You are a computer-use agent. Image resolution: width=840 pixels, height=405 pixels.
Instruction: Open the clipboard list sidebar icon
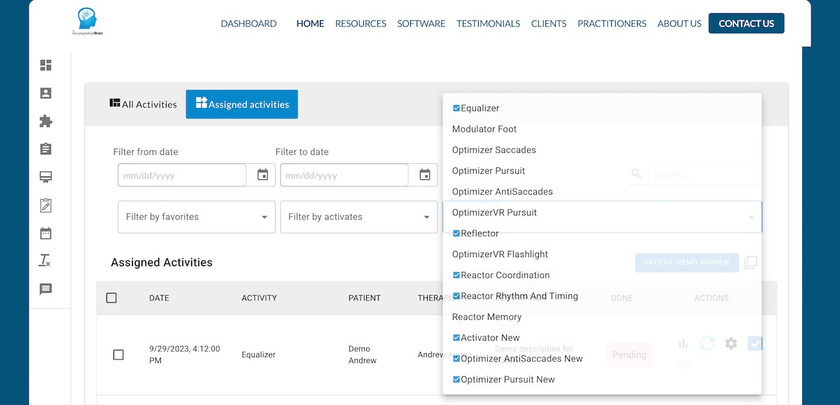(x=46, y=149)
